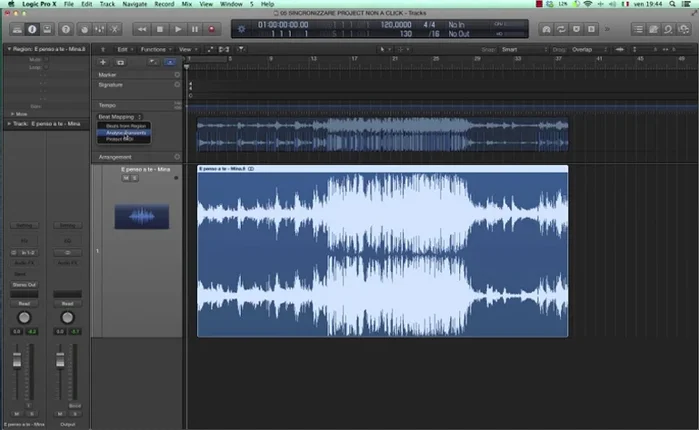Image resolution: width=699 pixels, height=430 pixels.
Task: Open the Beat Mapping dropdown
Action: click(x=120, y=116)
